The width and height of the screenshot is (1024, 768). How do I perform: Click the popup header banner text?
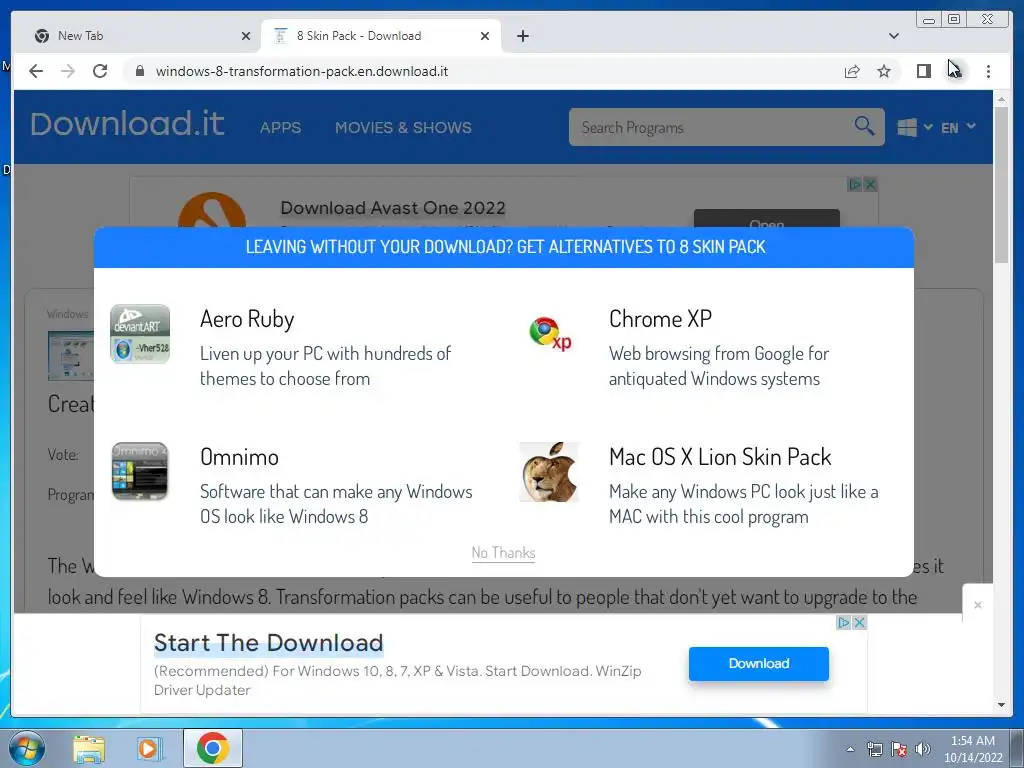[505, 247]
